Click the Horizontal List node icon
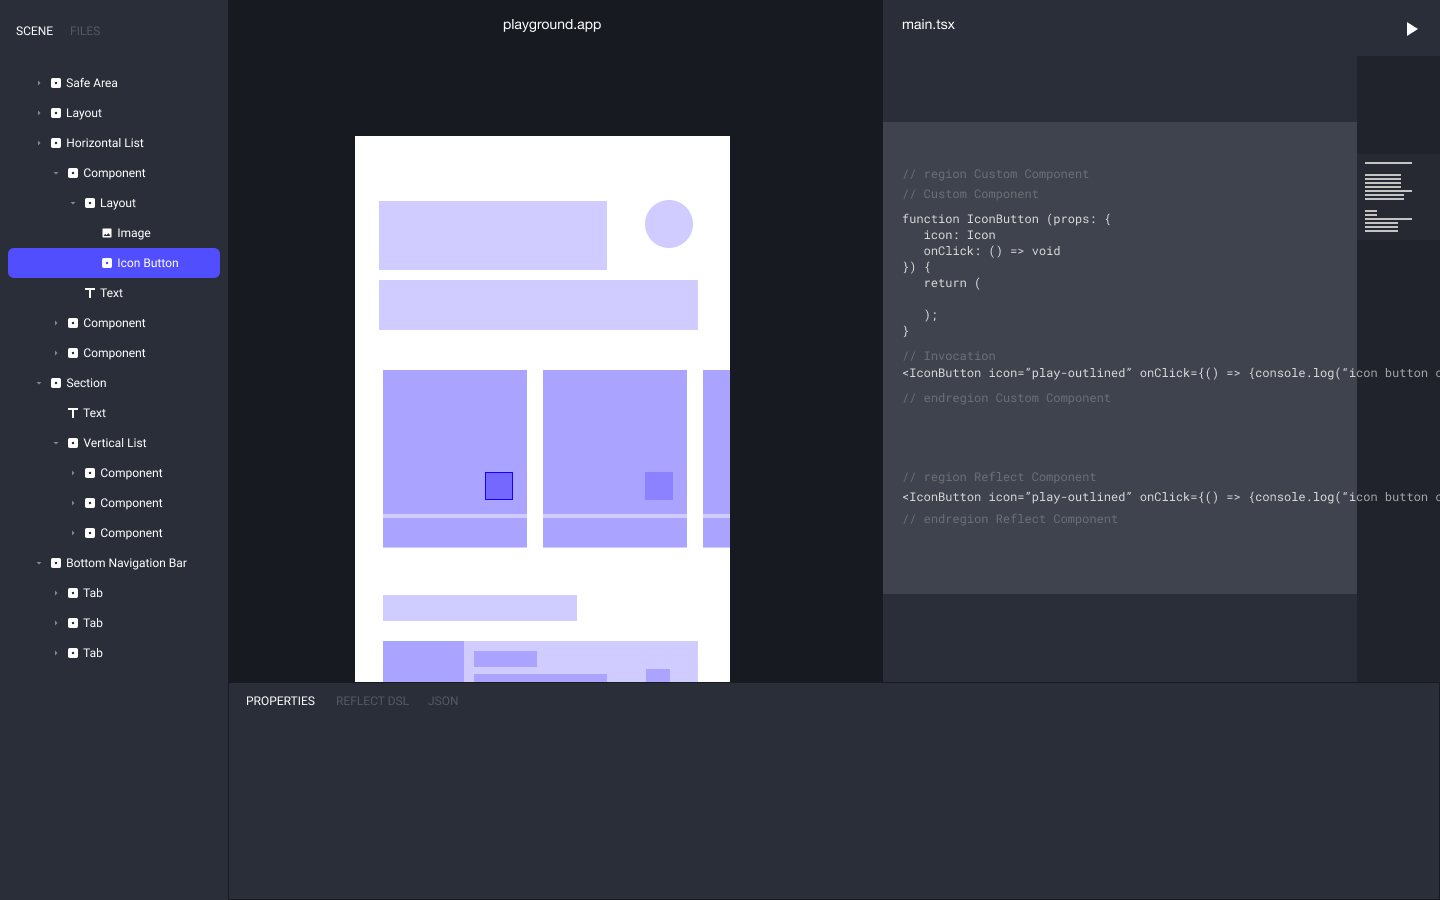Screen dimensions: 1440x900 (x=56, y=143)
